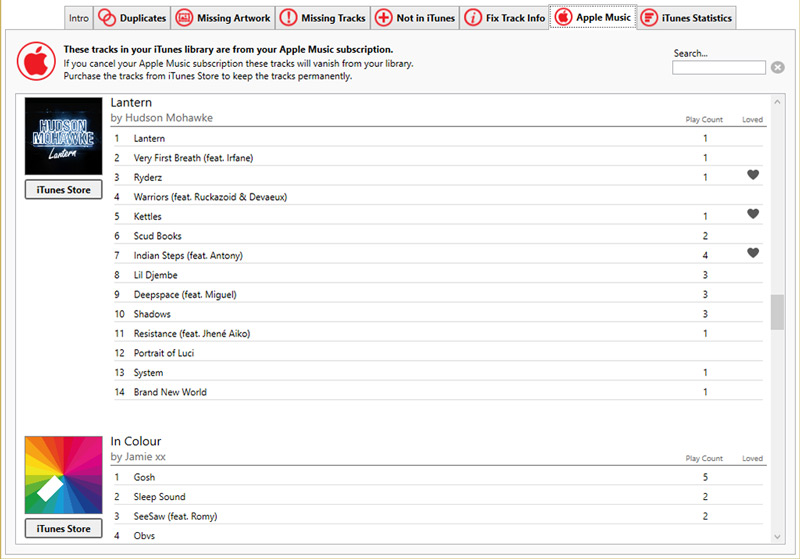This screenshot has width=800, height=559.
Task: Click "by Jamie xx" artist text
Action: pos(138,456)
